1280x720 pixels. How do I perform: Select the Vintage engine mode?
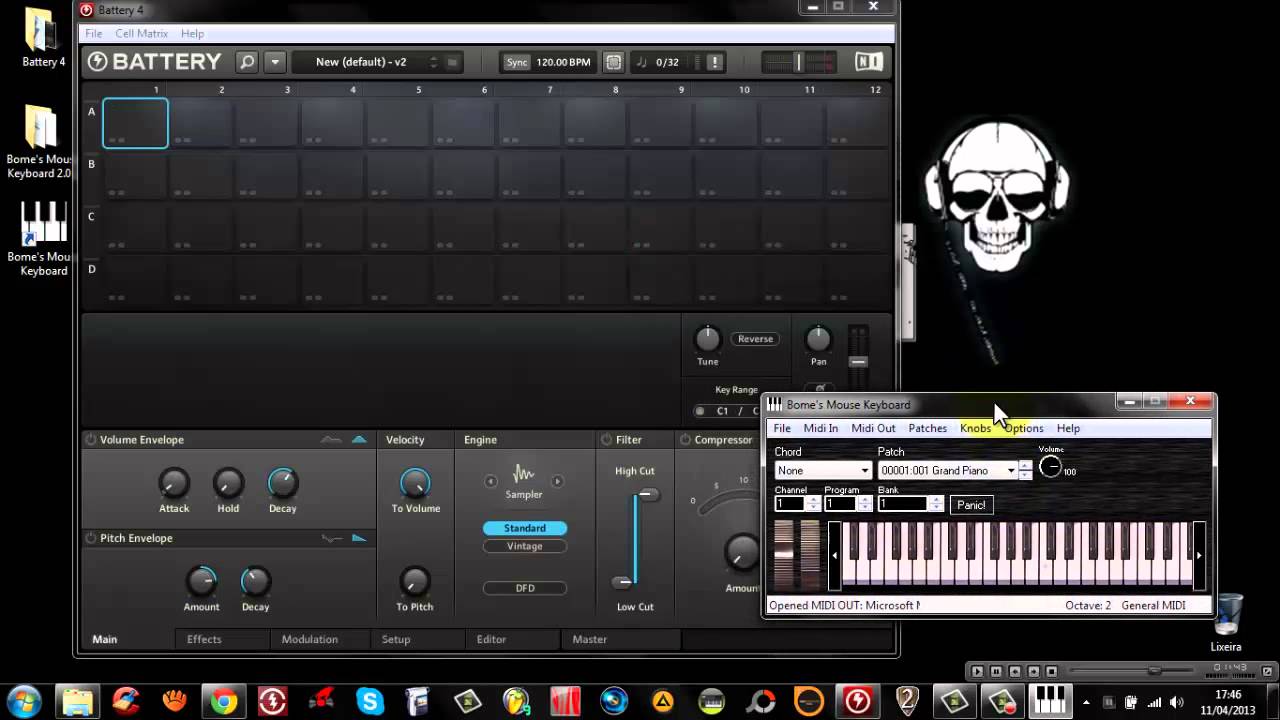[525, 546]
